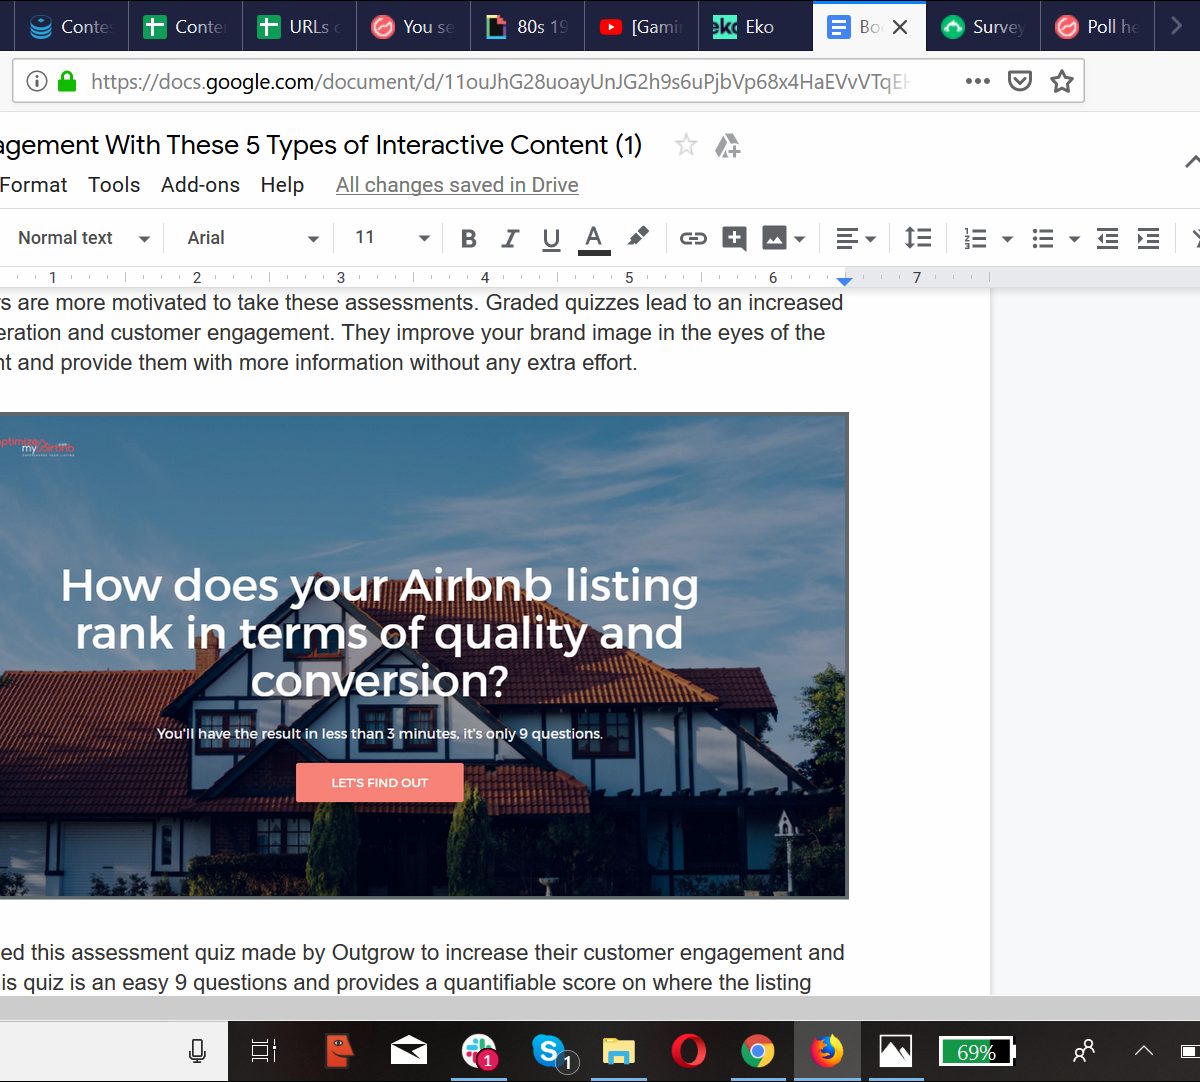Open the Normal text style dropdown
This screenshot has width=1200, height=1082.
84,238
